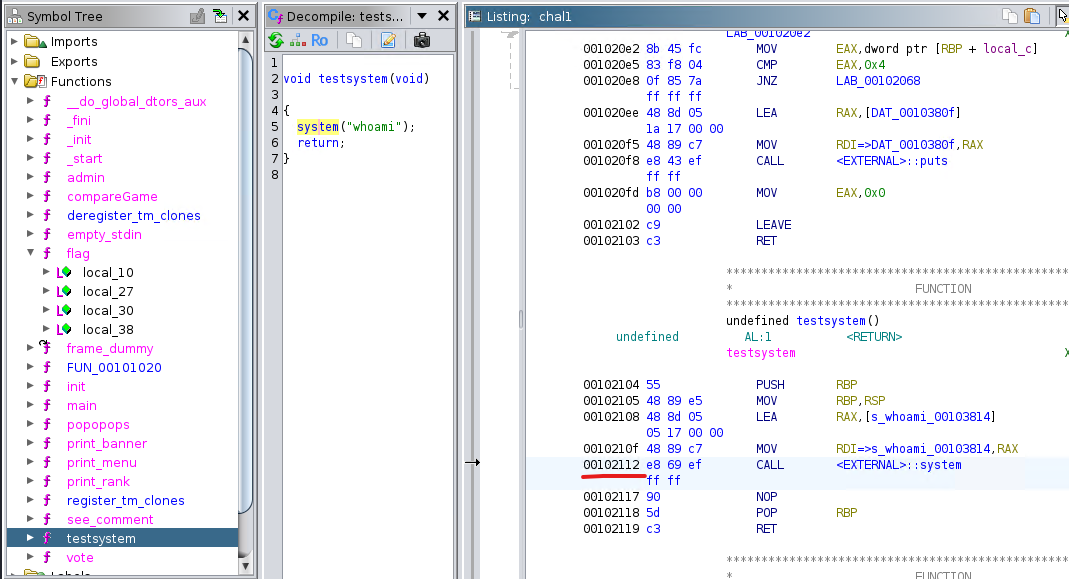Click the function icon beside main
Image resolution: width=1069 pixels, height=579 pixels.
tap(47, 405)
